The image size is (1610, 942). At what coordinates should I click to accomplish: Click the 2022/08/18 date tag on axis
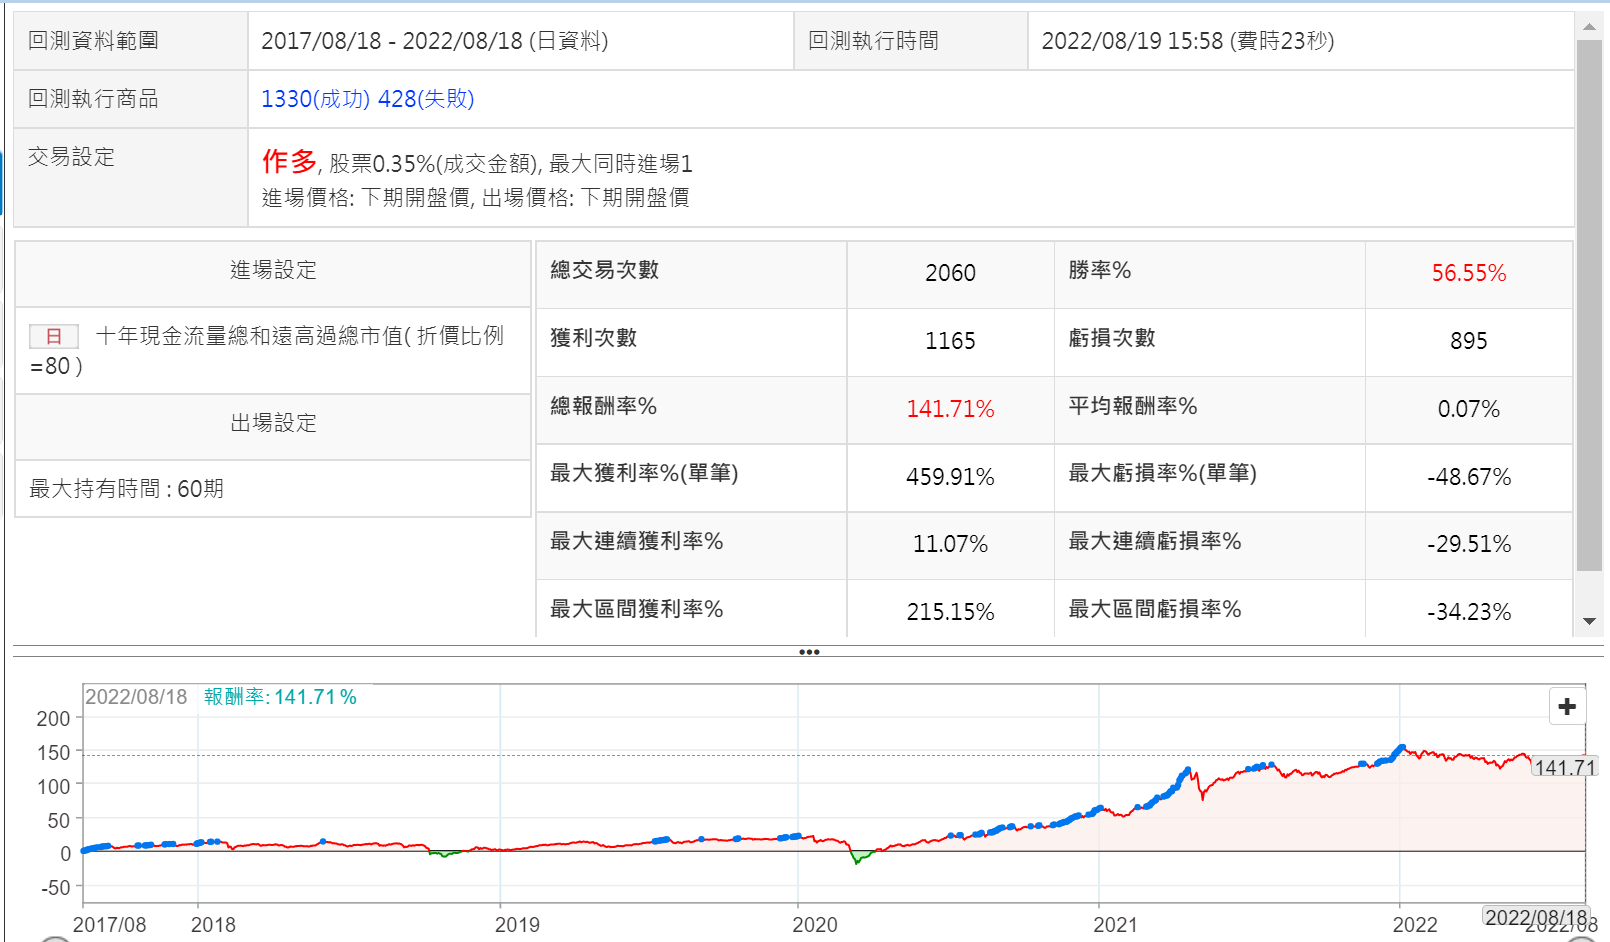[1536, 917]
